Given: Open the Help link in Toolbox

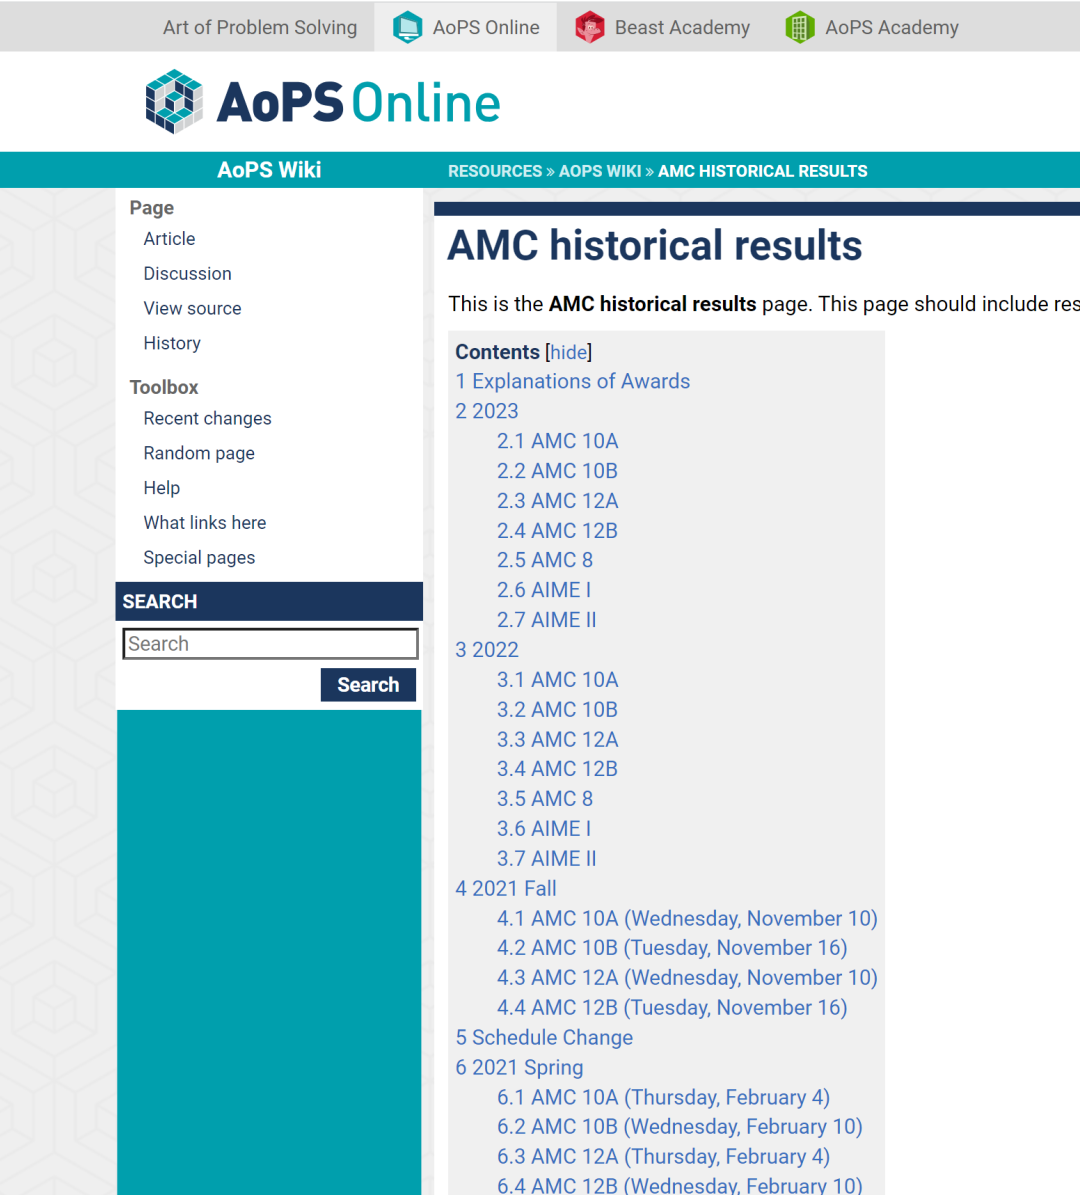Looking at the screenshot, I should (162, 488).
